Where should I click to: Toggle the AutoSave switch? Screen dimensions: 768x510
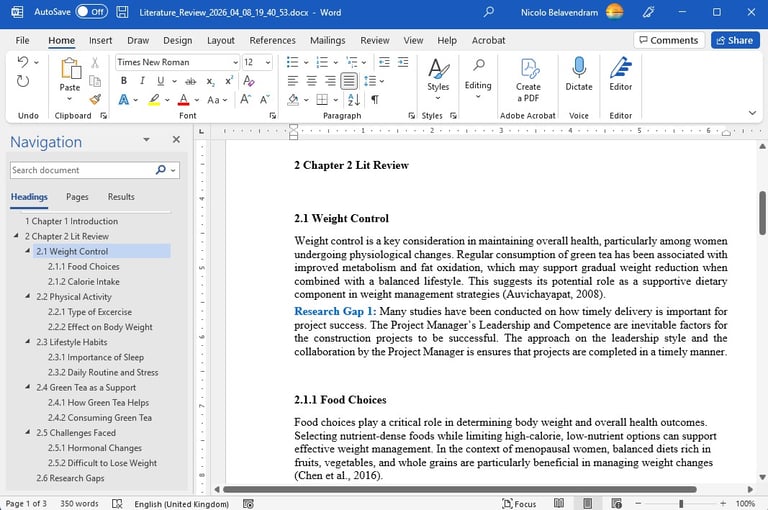(x=91, y=12)
